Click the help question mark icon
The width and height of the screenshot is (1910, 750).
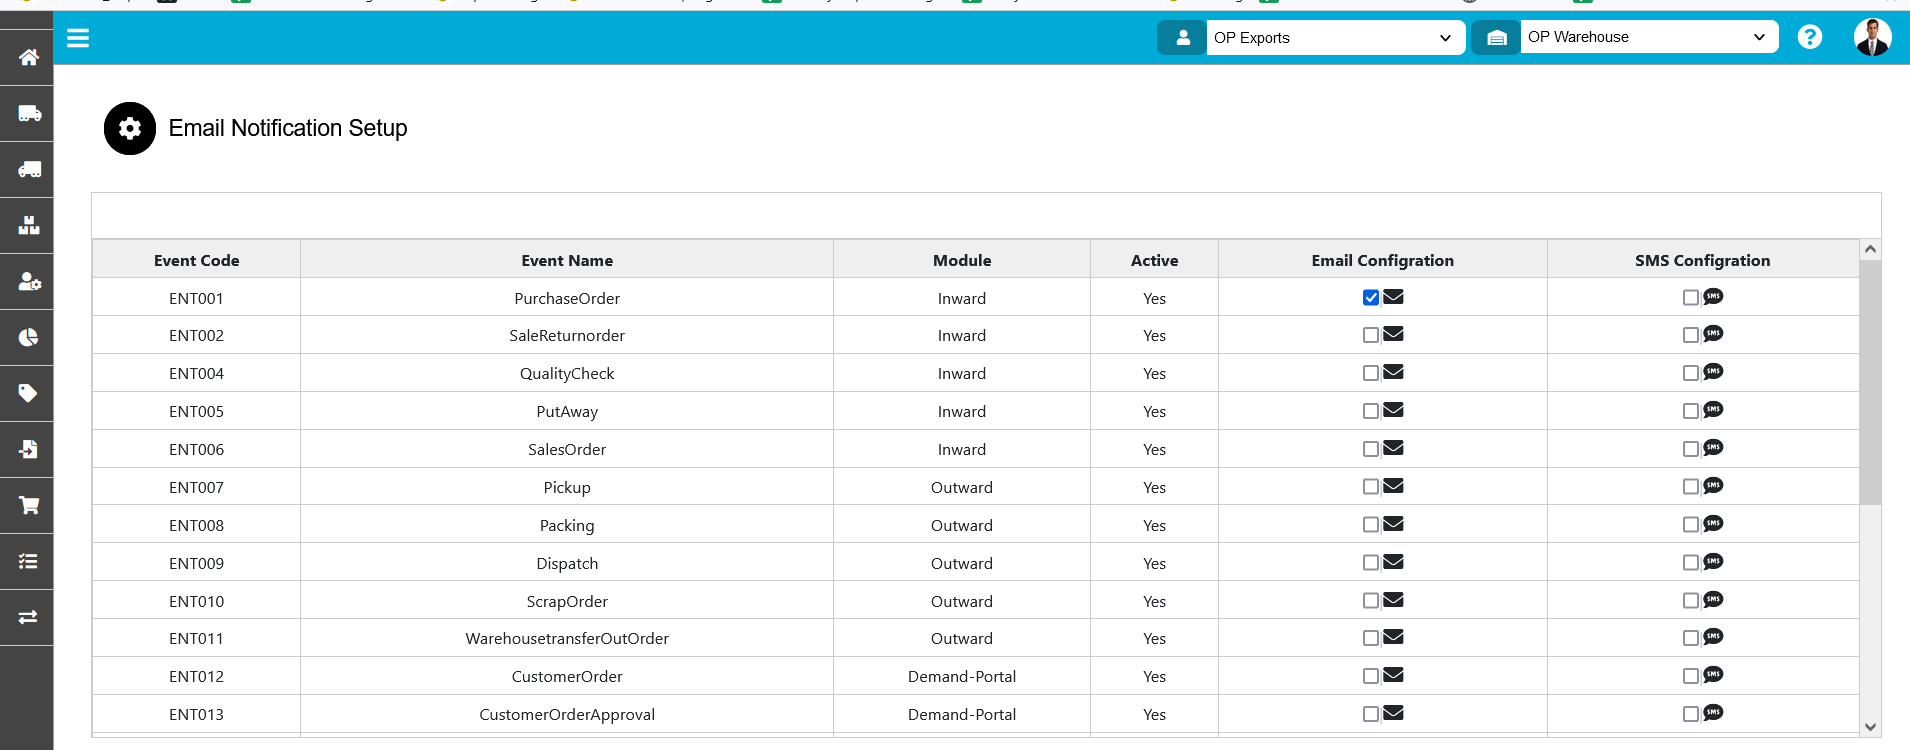coord(1809,37)
